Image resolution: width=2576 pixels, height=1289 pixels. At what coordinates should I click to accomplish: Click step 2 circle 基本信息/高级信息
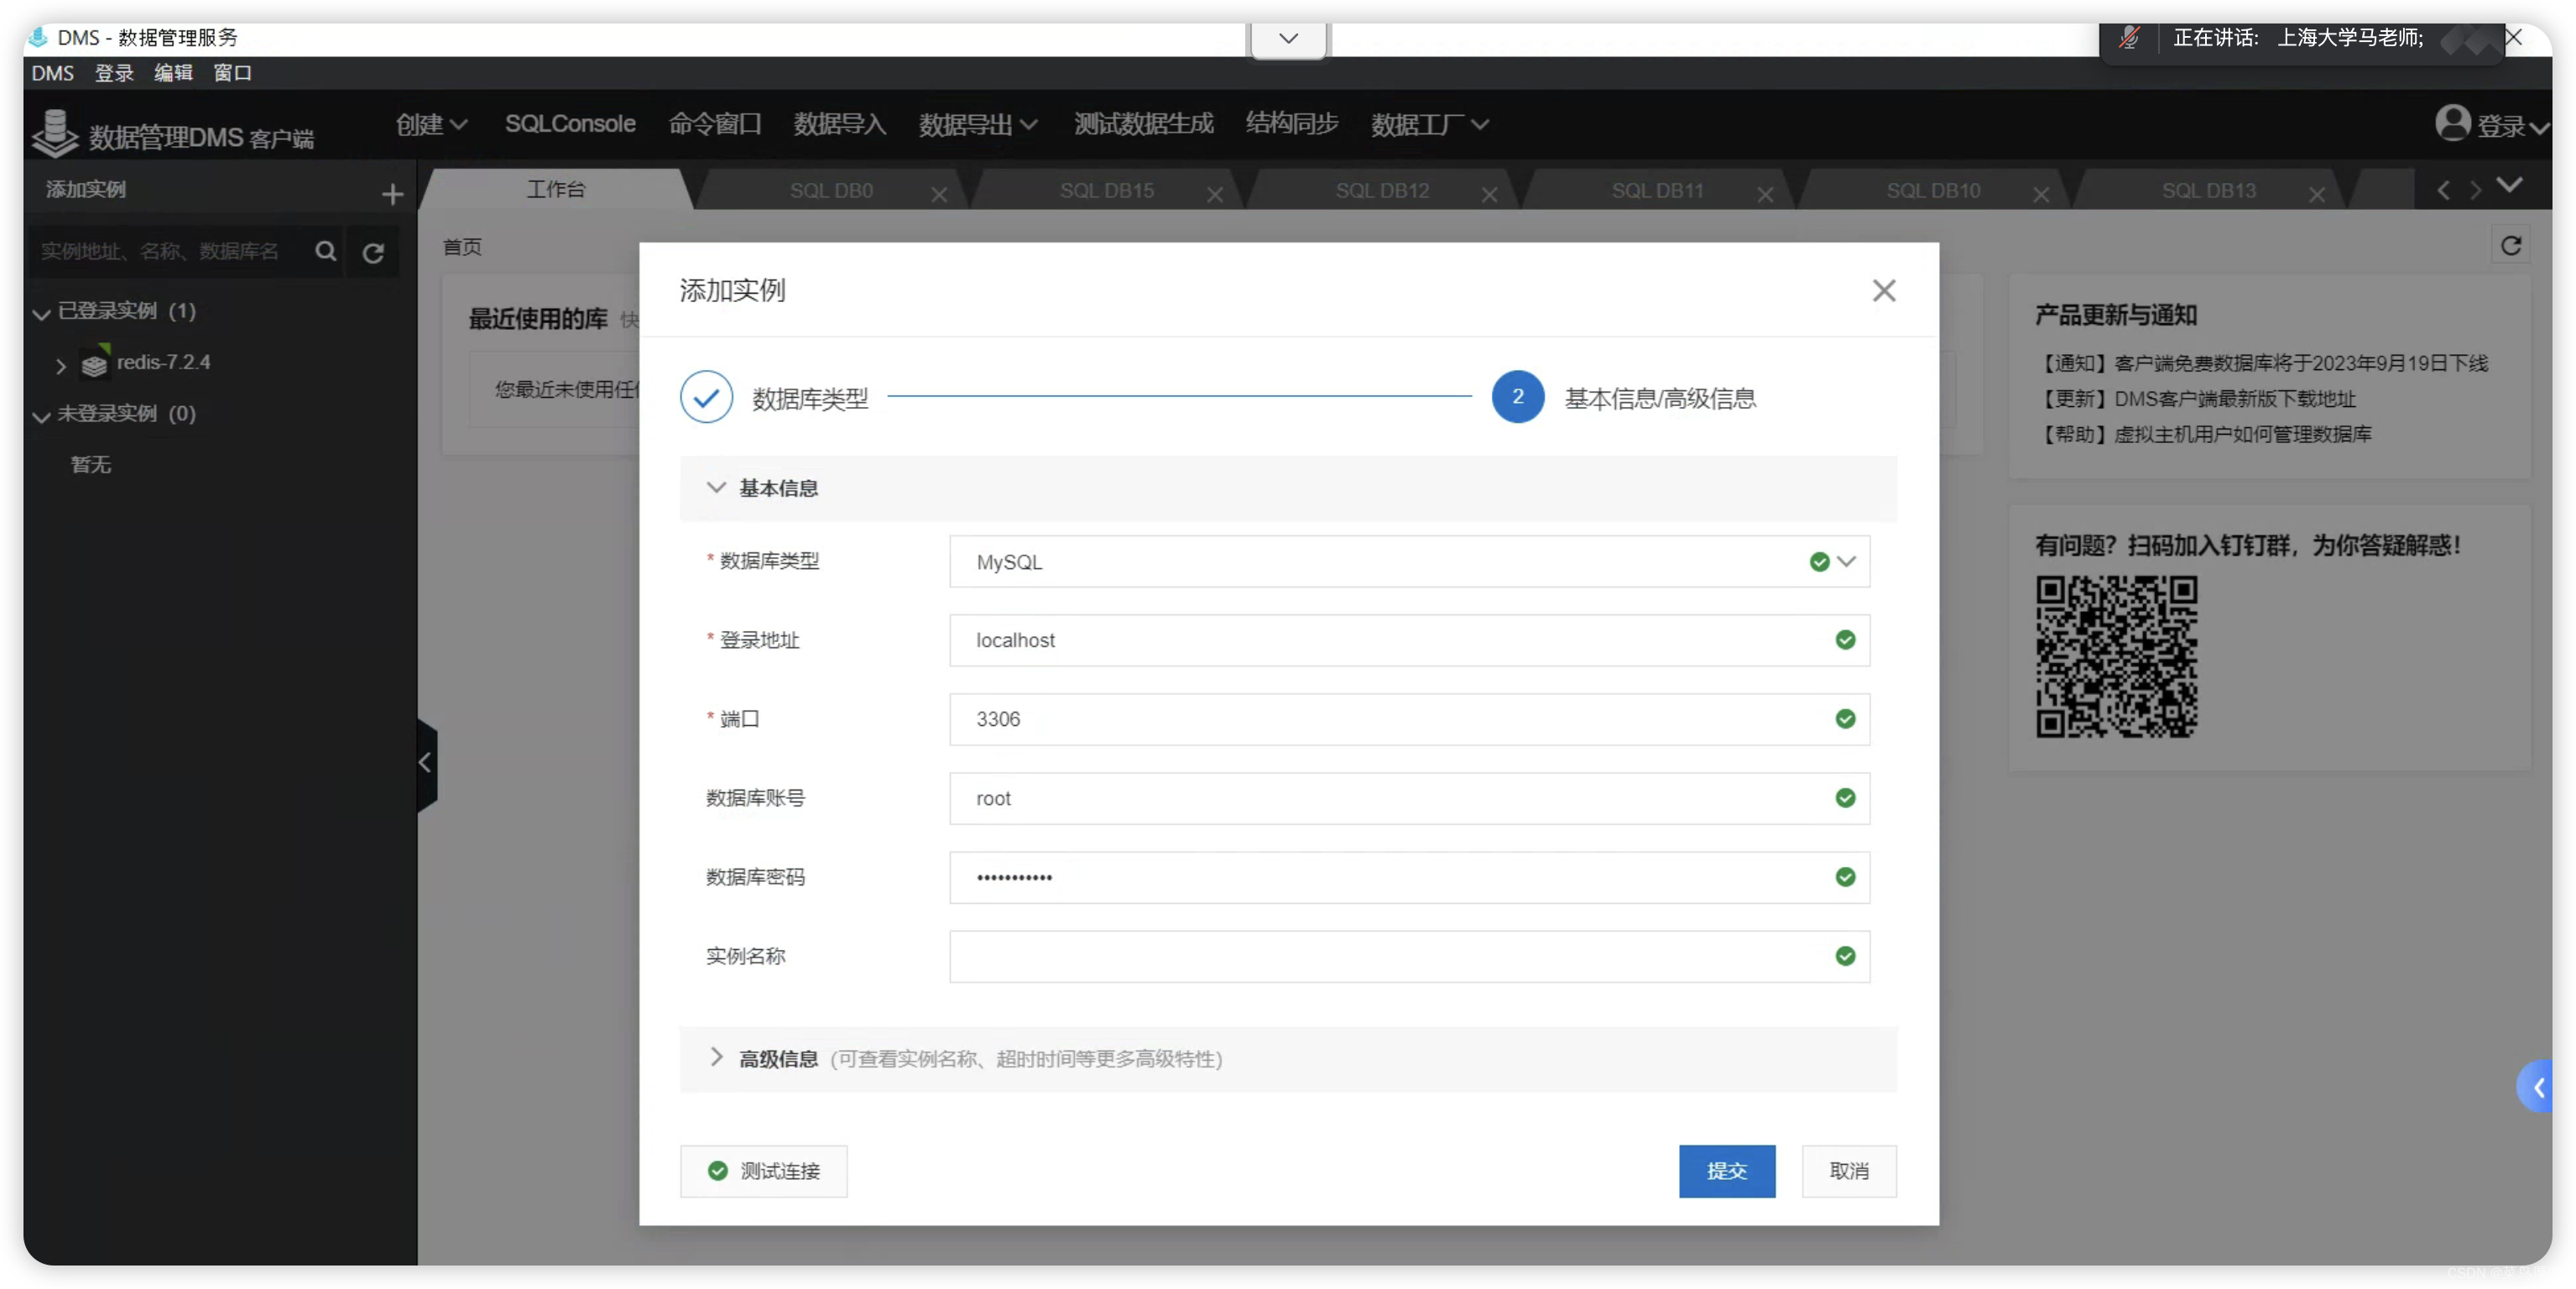pos(1517,397)
